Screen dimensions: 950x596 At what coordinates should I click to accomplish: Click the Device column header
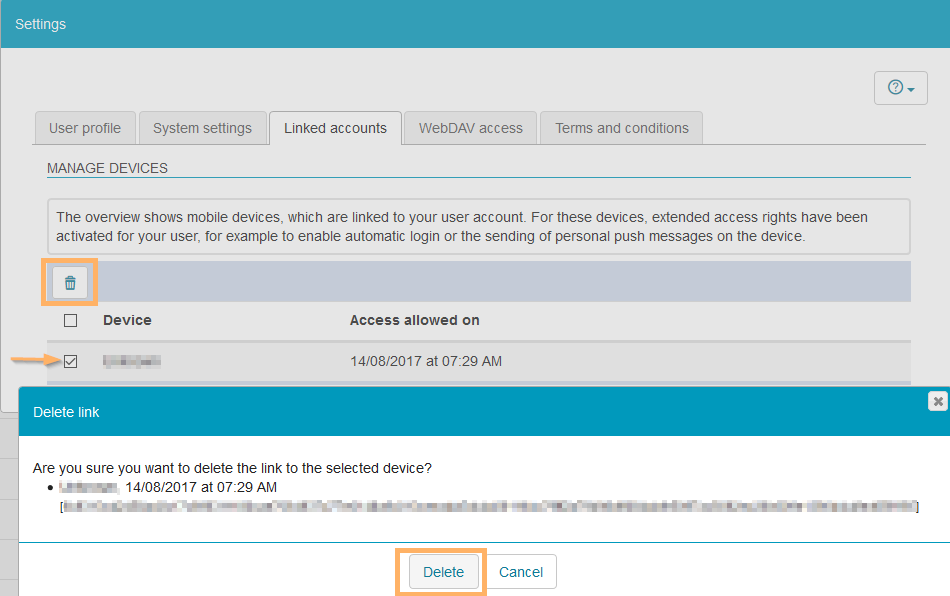click(127, 321)
